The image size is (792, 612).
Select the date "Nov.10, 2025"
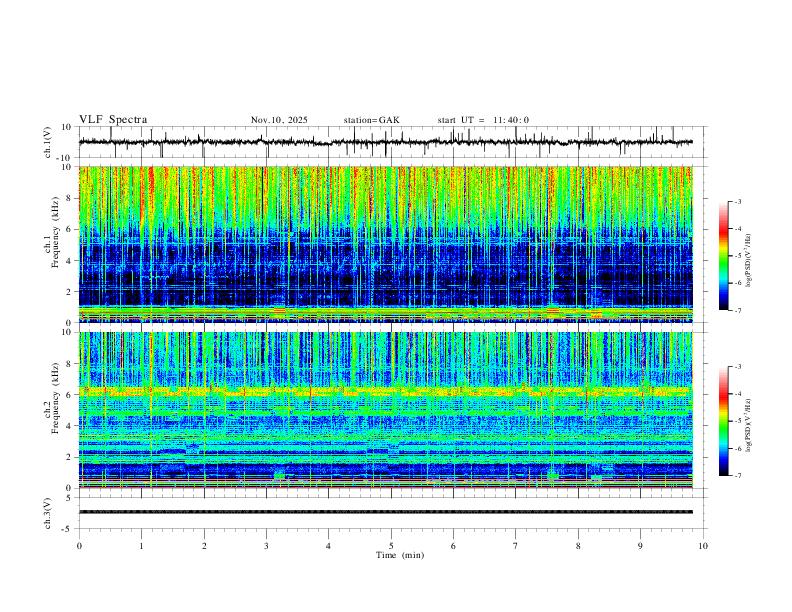279,120
